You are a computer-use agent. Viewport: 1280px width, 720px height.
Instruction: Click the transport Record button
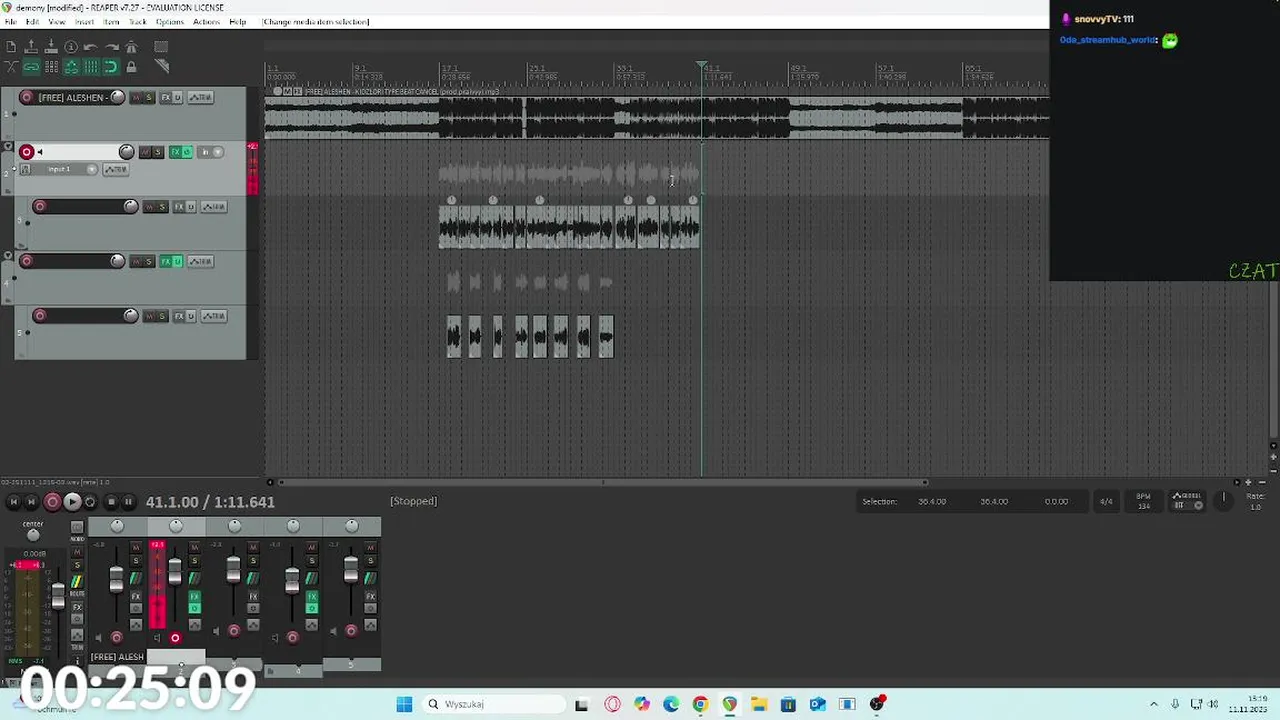(53, 502)
